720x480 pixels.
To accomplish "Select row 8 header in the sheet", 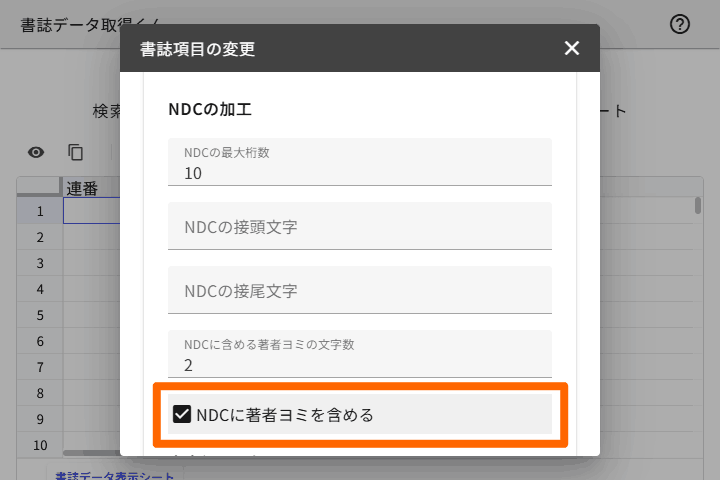I will [40, 393].
